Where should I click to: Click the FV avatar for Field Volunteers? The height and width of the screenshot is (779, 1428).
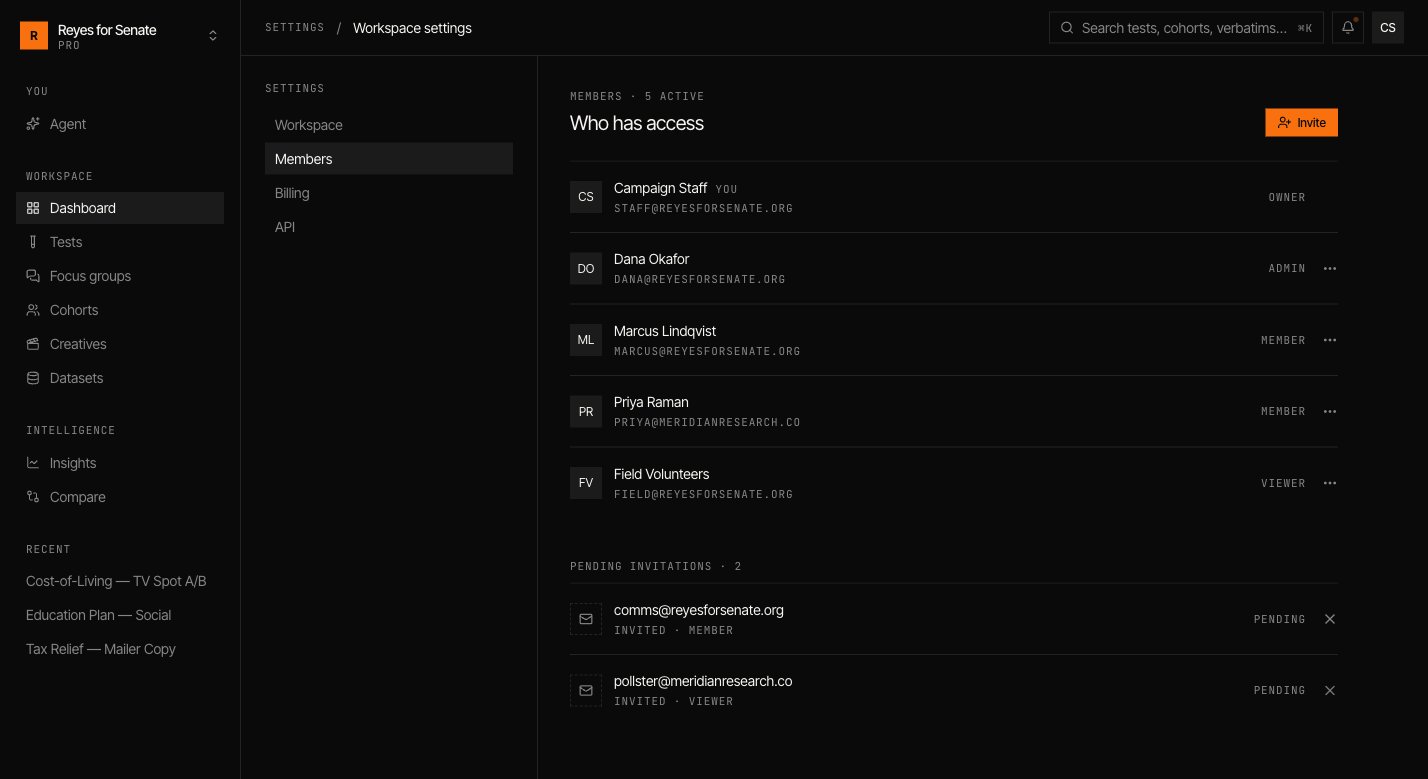click(x=586, y=483)
